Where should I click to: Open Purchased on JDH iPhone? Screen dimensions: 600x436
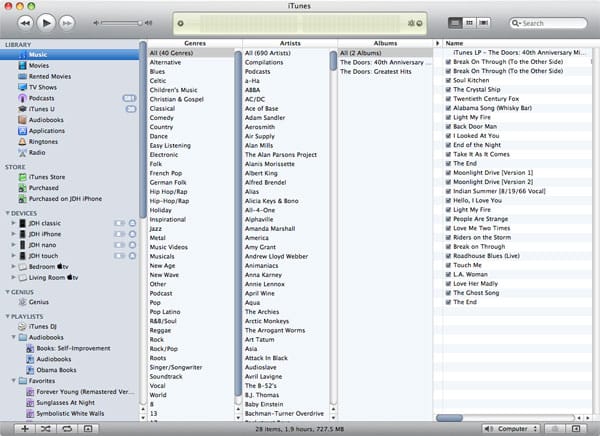(65, 199)
